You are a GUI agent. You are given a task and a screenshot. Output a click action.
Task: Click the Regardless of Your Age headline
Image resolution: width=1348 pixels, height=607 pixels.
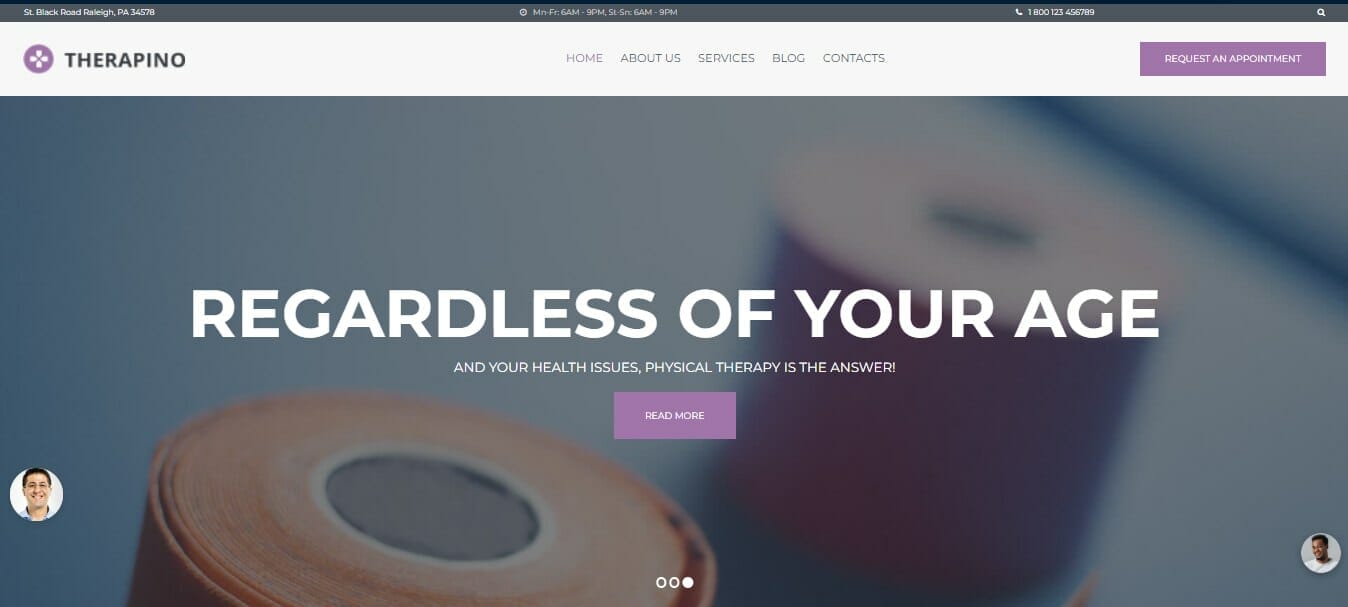[x=674, y=314]
